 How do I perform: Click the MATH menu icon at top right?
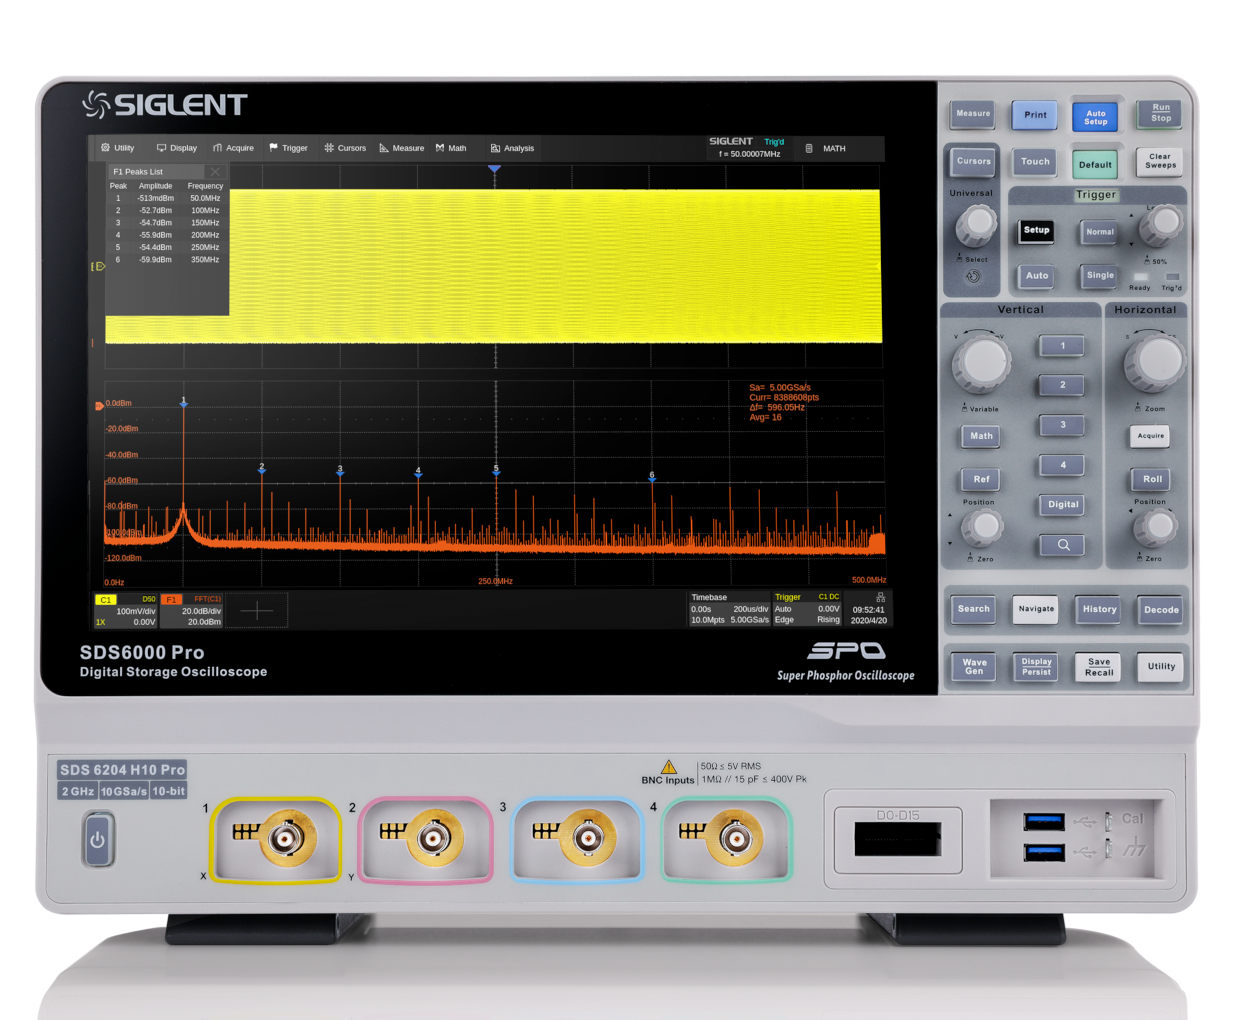[x=809, y=148]
